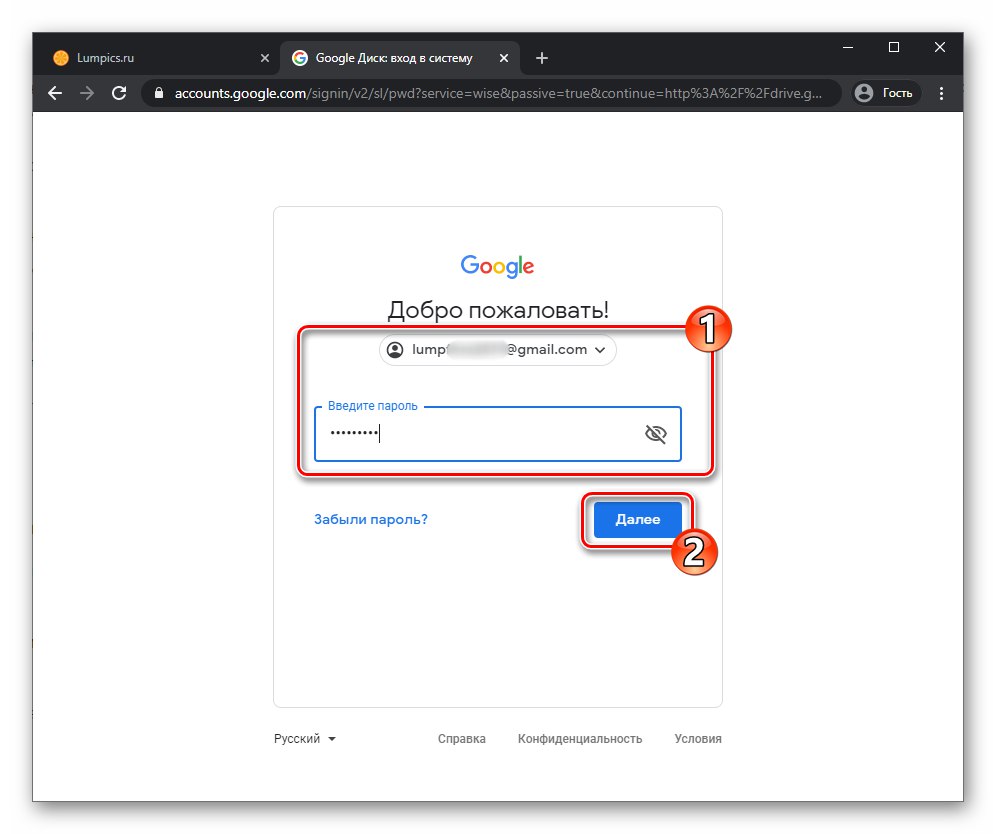Click the site security lock icon

[x=158, y=93]
